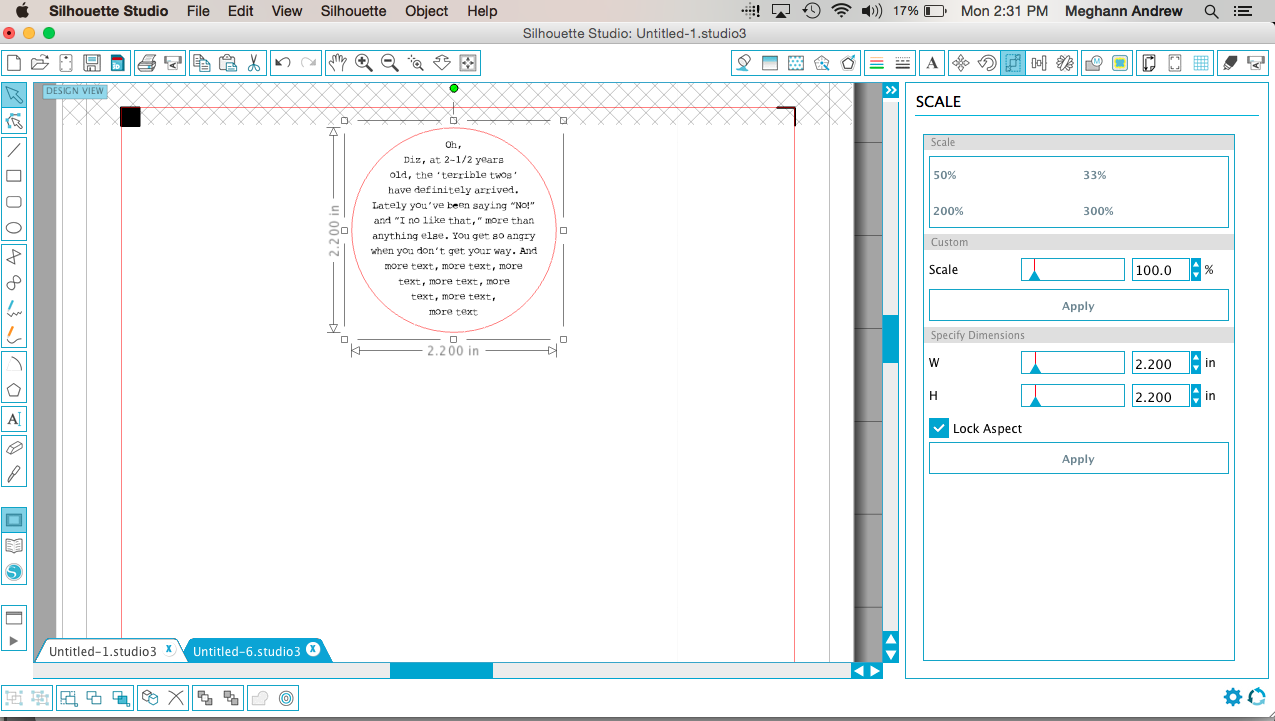Open the fill color paint bucket panel
Viewport: 1275px width, 721px height.
point(743,63)
